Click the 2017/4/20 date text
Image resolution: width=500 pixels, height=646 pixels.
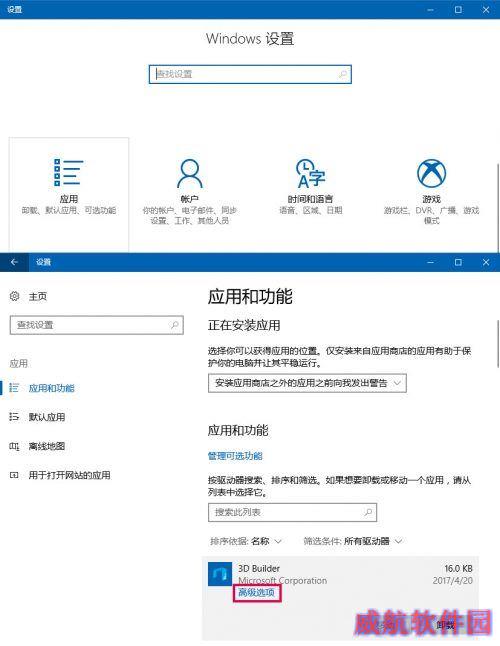(453, 580)
